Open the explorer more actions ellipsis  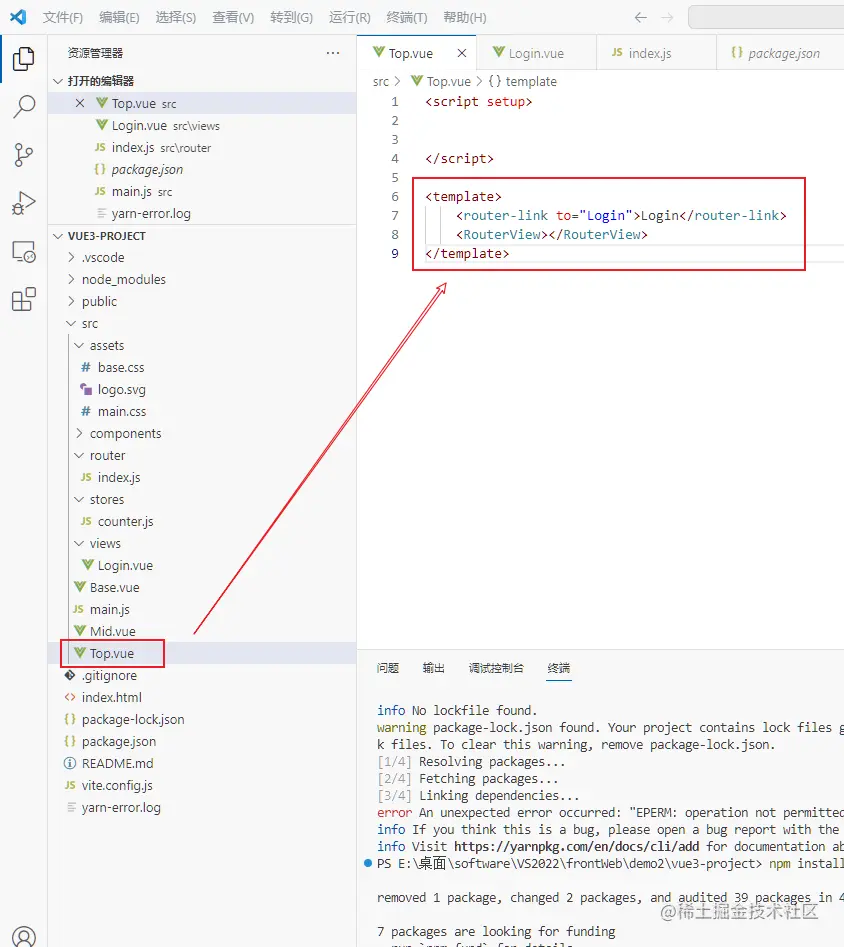click(x=333, y=53)
